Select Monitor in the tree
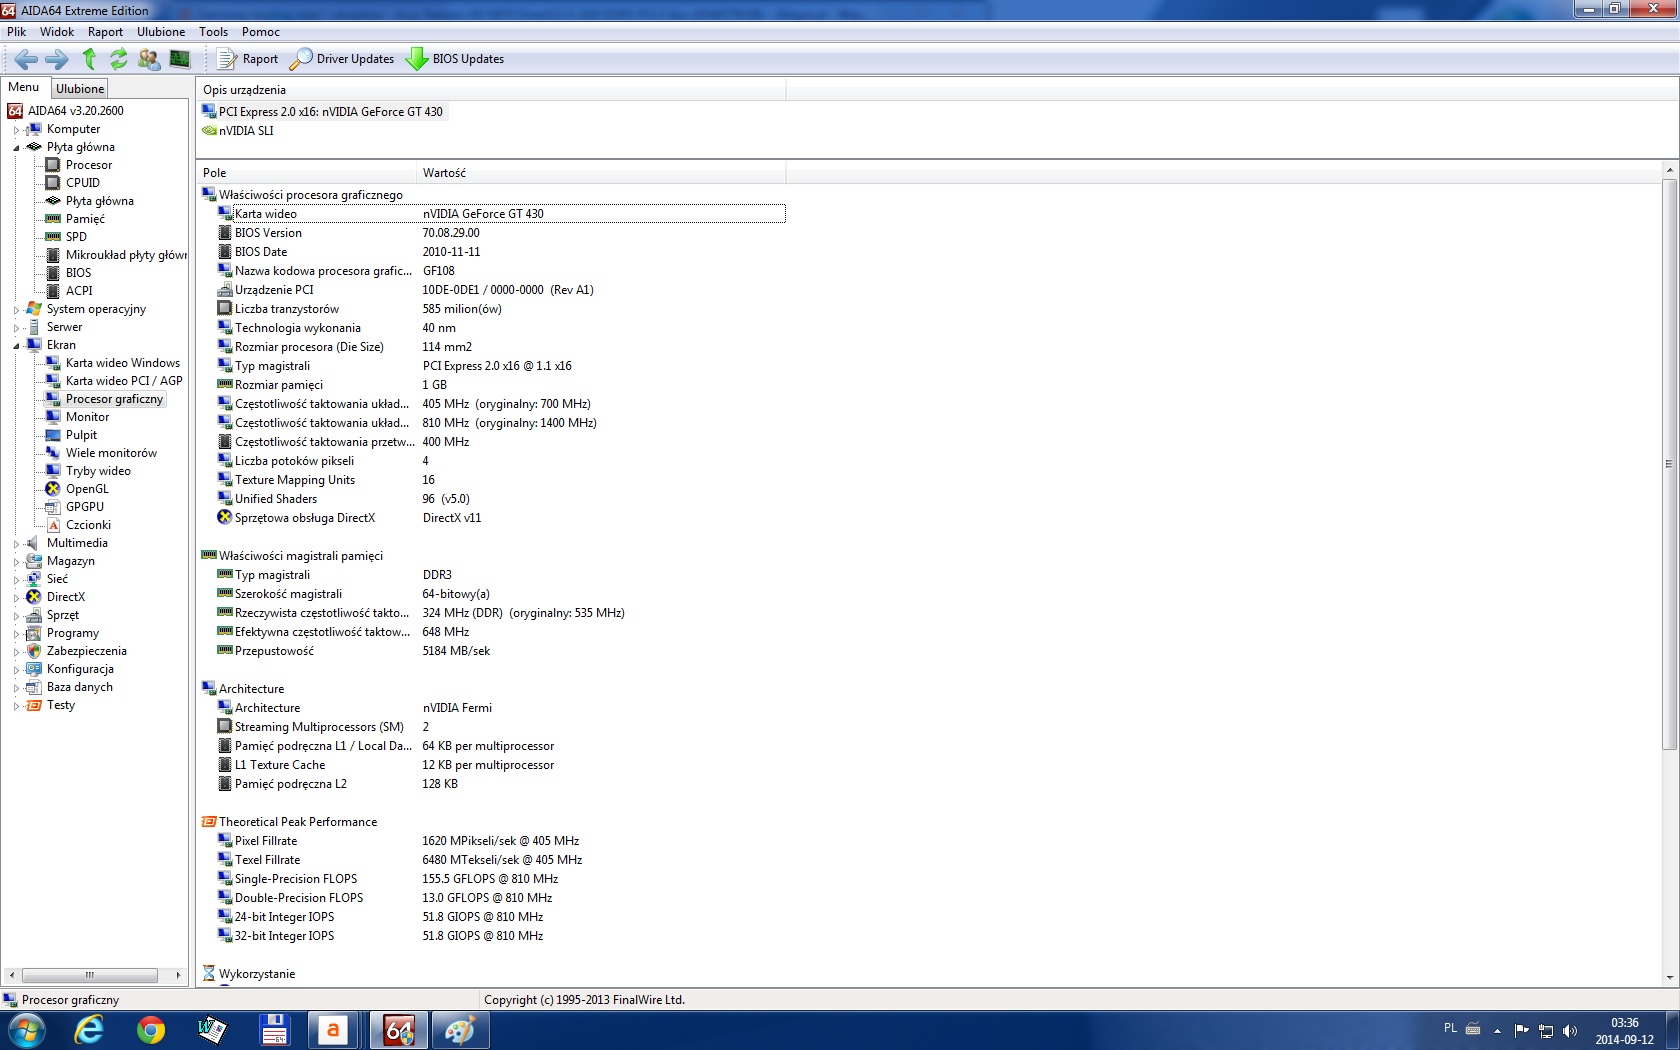The height and width of the screenshot is (1050, 1680). [x=88, y=417]
